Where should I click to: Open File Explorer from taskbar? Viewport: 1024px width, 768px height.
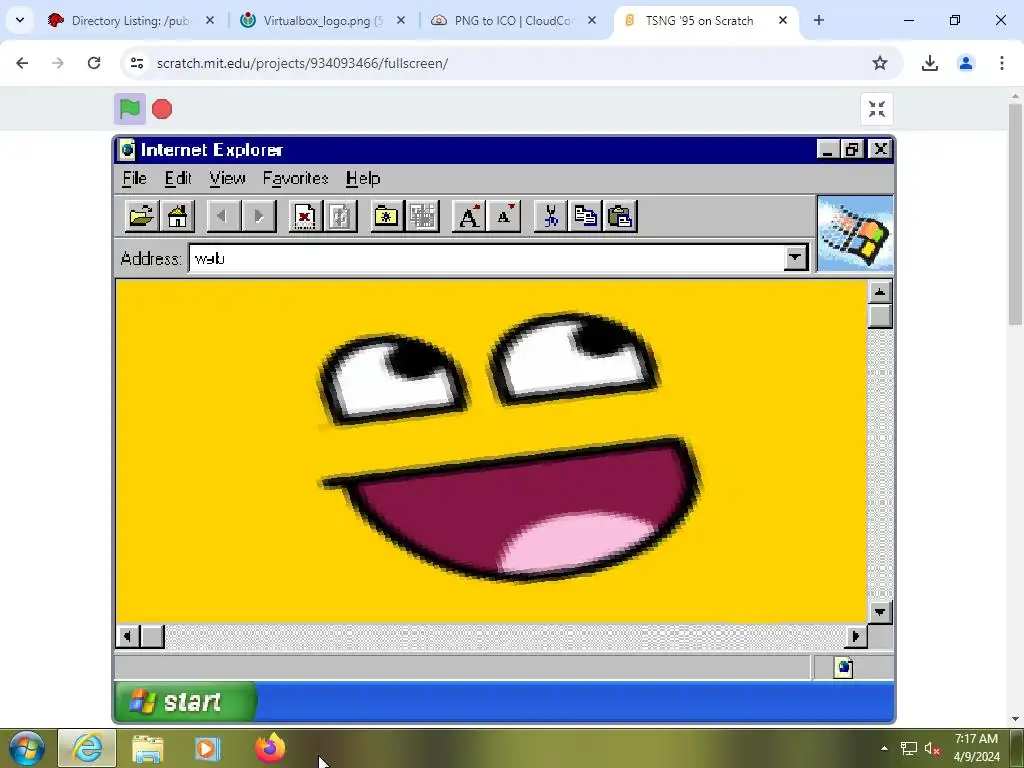(148, 748)
